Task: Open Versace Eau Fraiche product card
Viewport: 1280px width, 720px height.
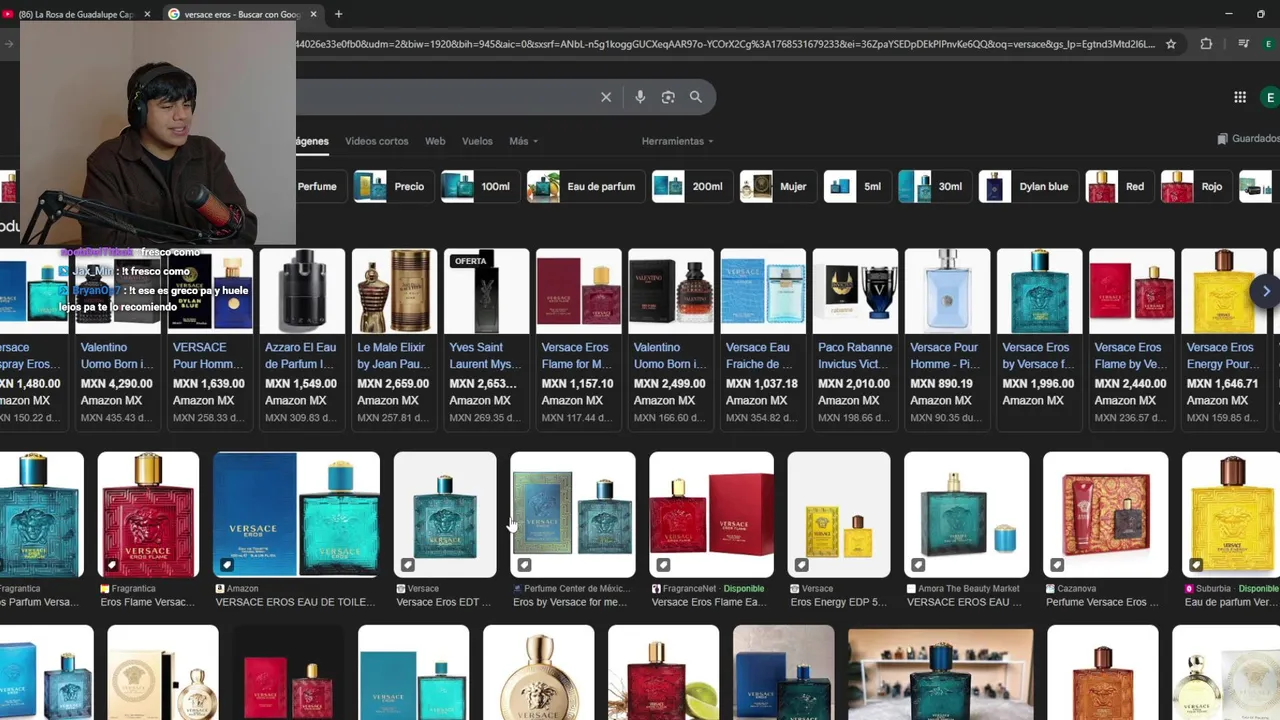Action: pos(762,340)
